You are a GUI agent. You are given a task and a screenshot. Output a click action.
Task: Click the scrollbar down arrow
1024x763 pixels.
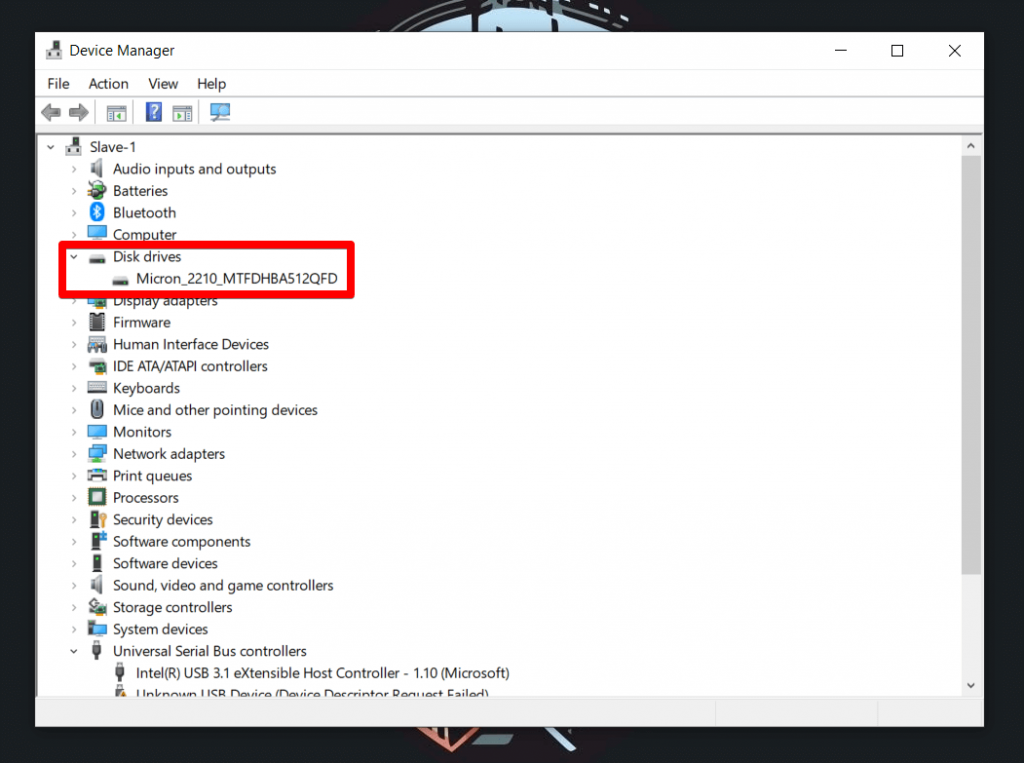pyautogui.click(x=971, y=685)
